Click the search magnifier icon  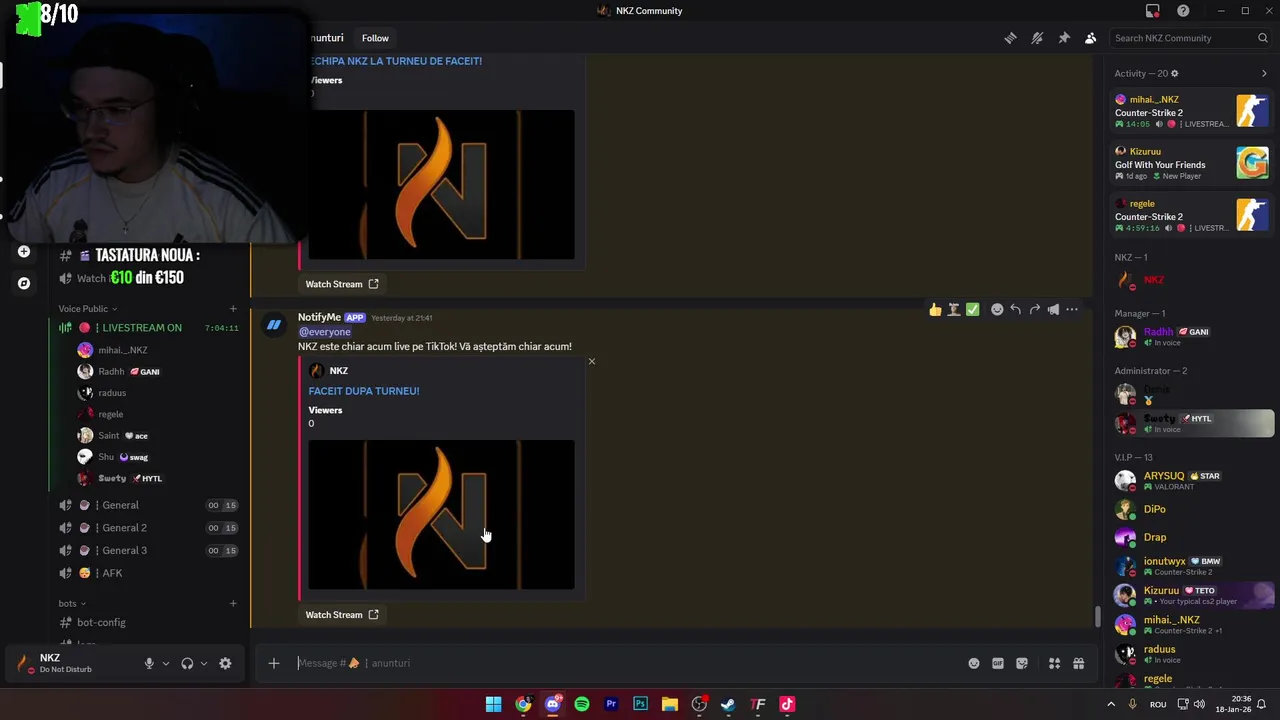click(1263, 38)
